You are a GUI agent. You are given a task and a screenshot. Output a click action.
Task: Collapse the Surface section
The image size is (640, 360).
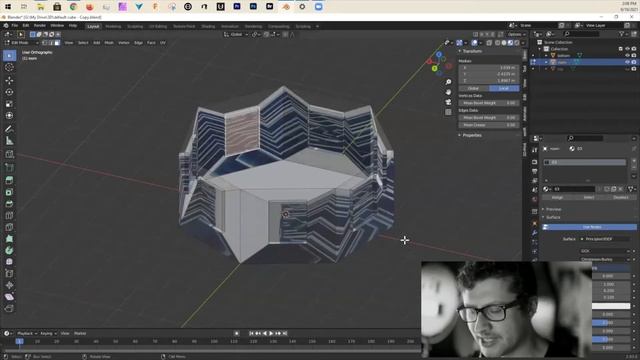tap(552, 217)
